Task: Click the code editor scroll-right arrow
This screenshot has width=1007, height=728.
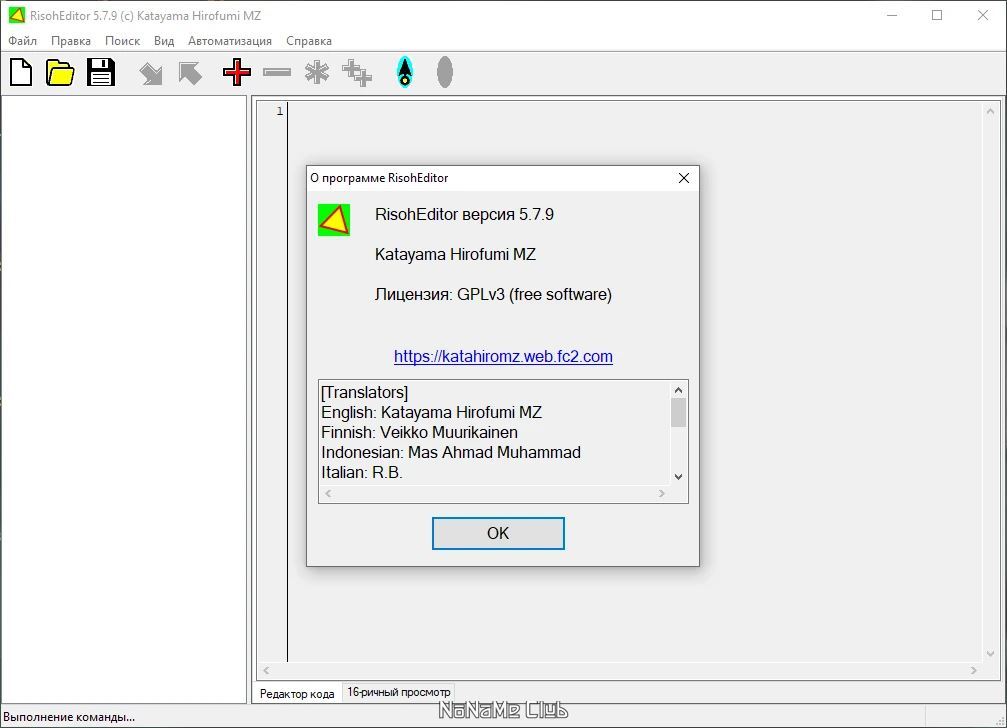Action: (x=974, y=671)
